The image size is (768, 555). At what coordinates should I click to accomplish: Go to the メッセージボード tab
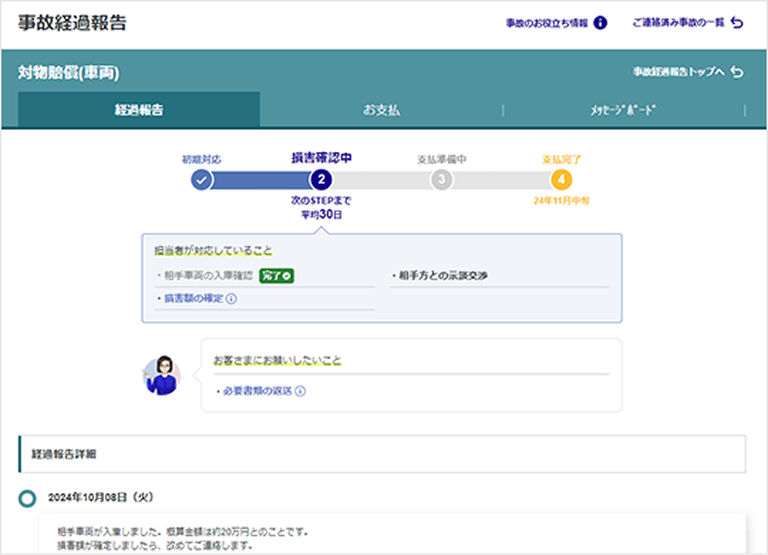[x=624, y=110]
